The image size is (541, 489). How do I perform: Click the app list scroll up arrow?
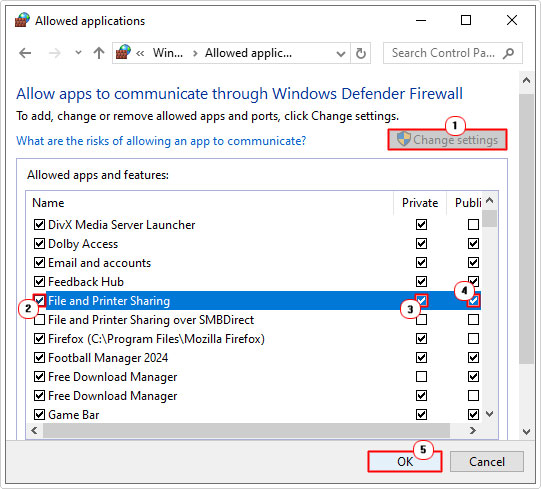489,201
